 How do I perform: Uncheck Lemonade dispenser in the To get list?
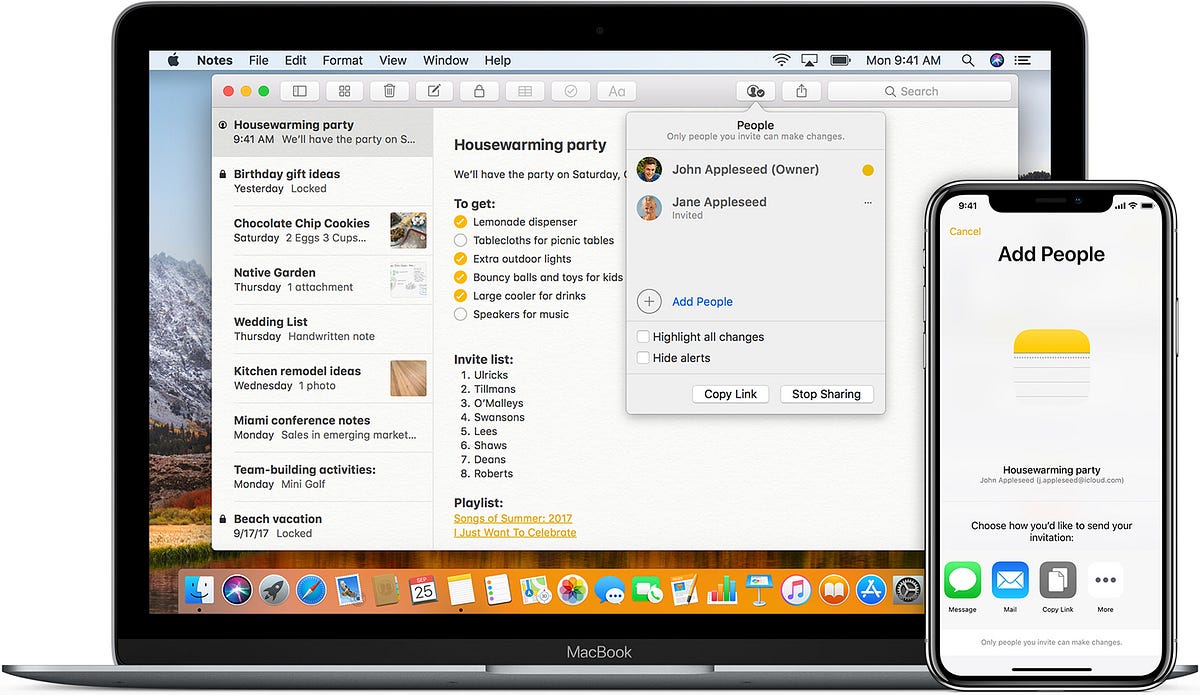[x=460, y=221]
